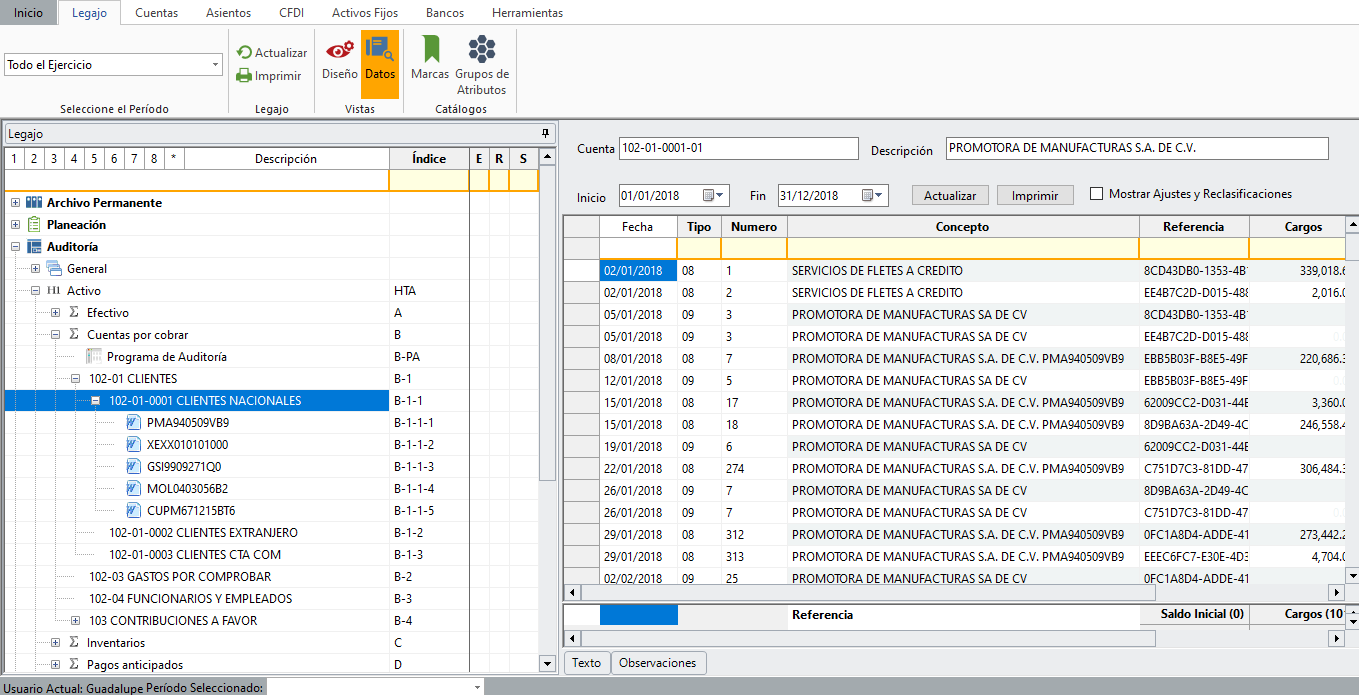1359x695 pixels.
Task: Expand the Archivo Permanente node
Action: (x=15, y=203)
